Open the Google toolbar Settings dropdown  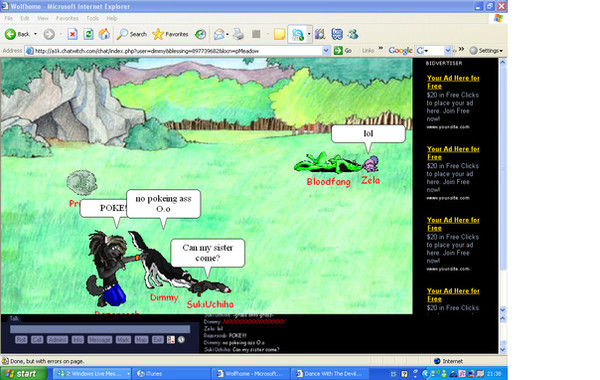486,51
